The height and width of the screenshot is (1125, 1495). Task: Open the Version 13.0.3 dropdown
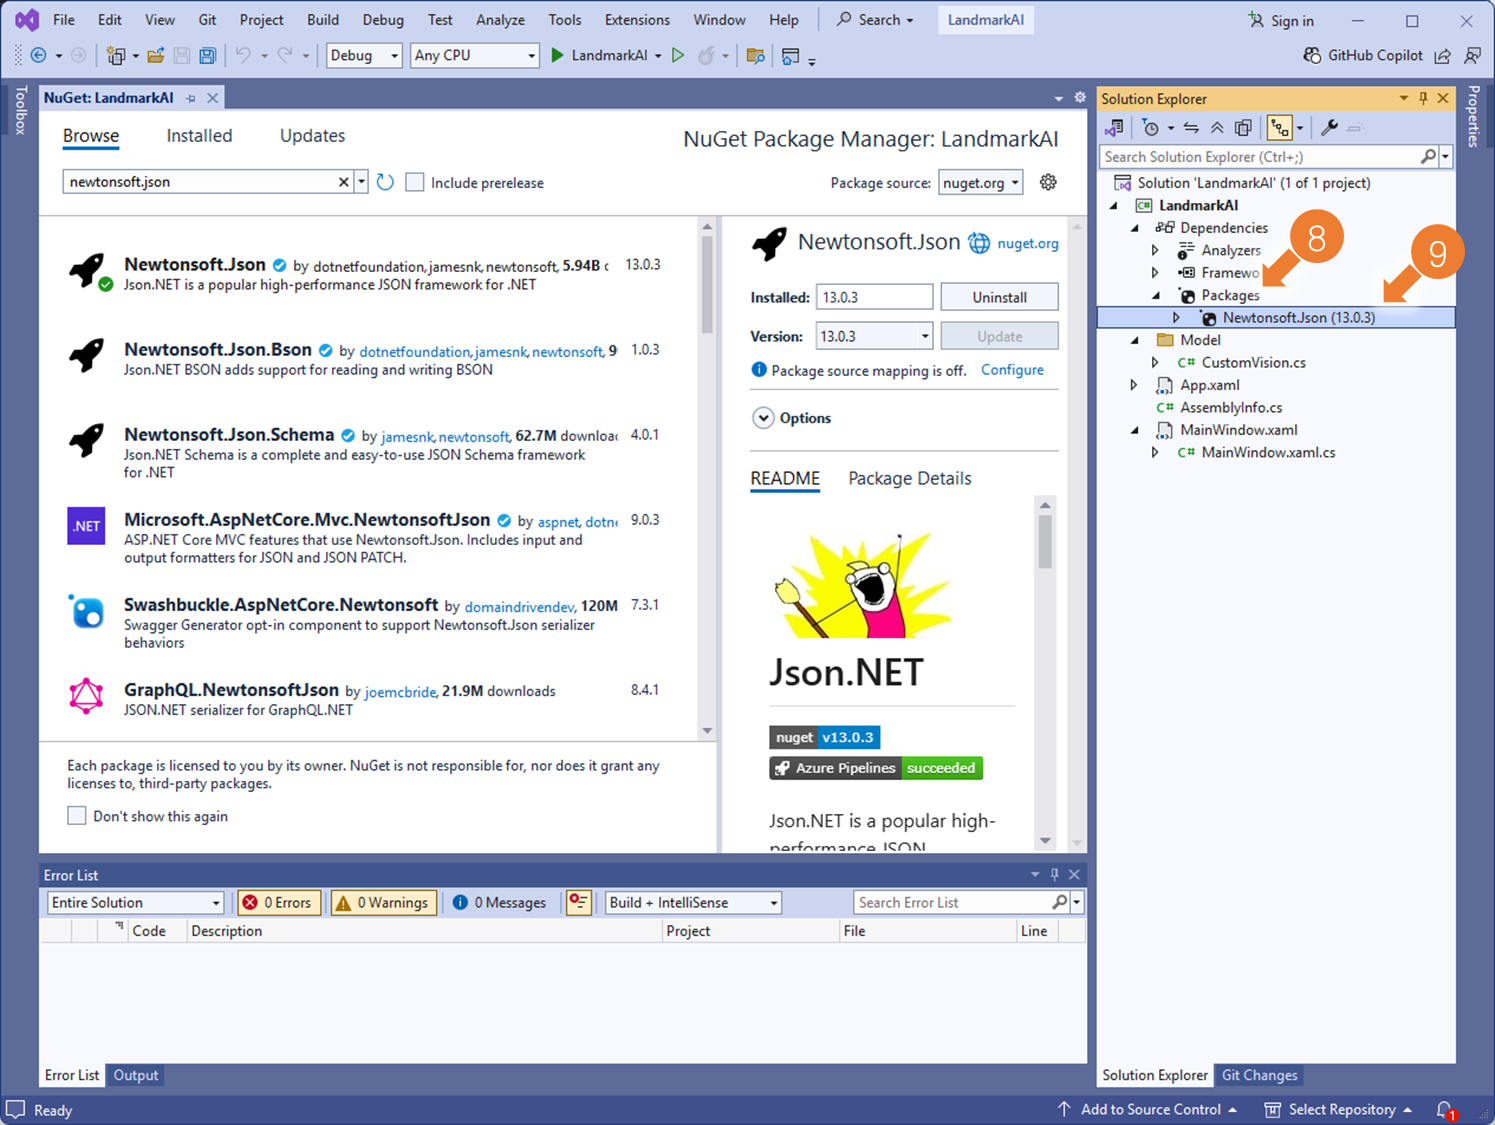click(x=874, y=336)
